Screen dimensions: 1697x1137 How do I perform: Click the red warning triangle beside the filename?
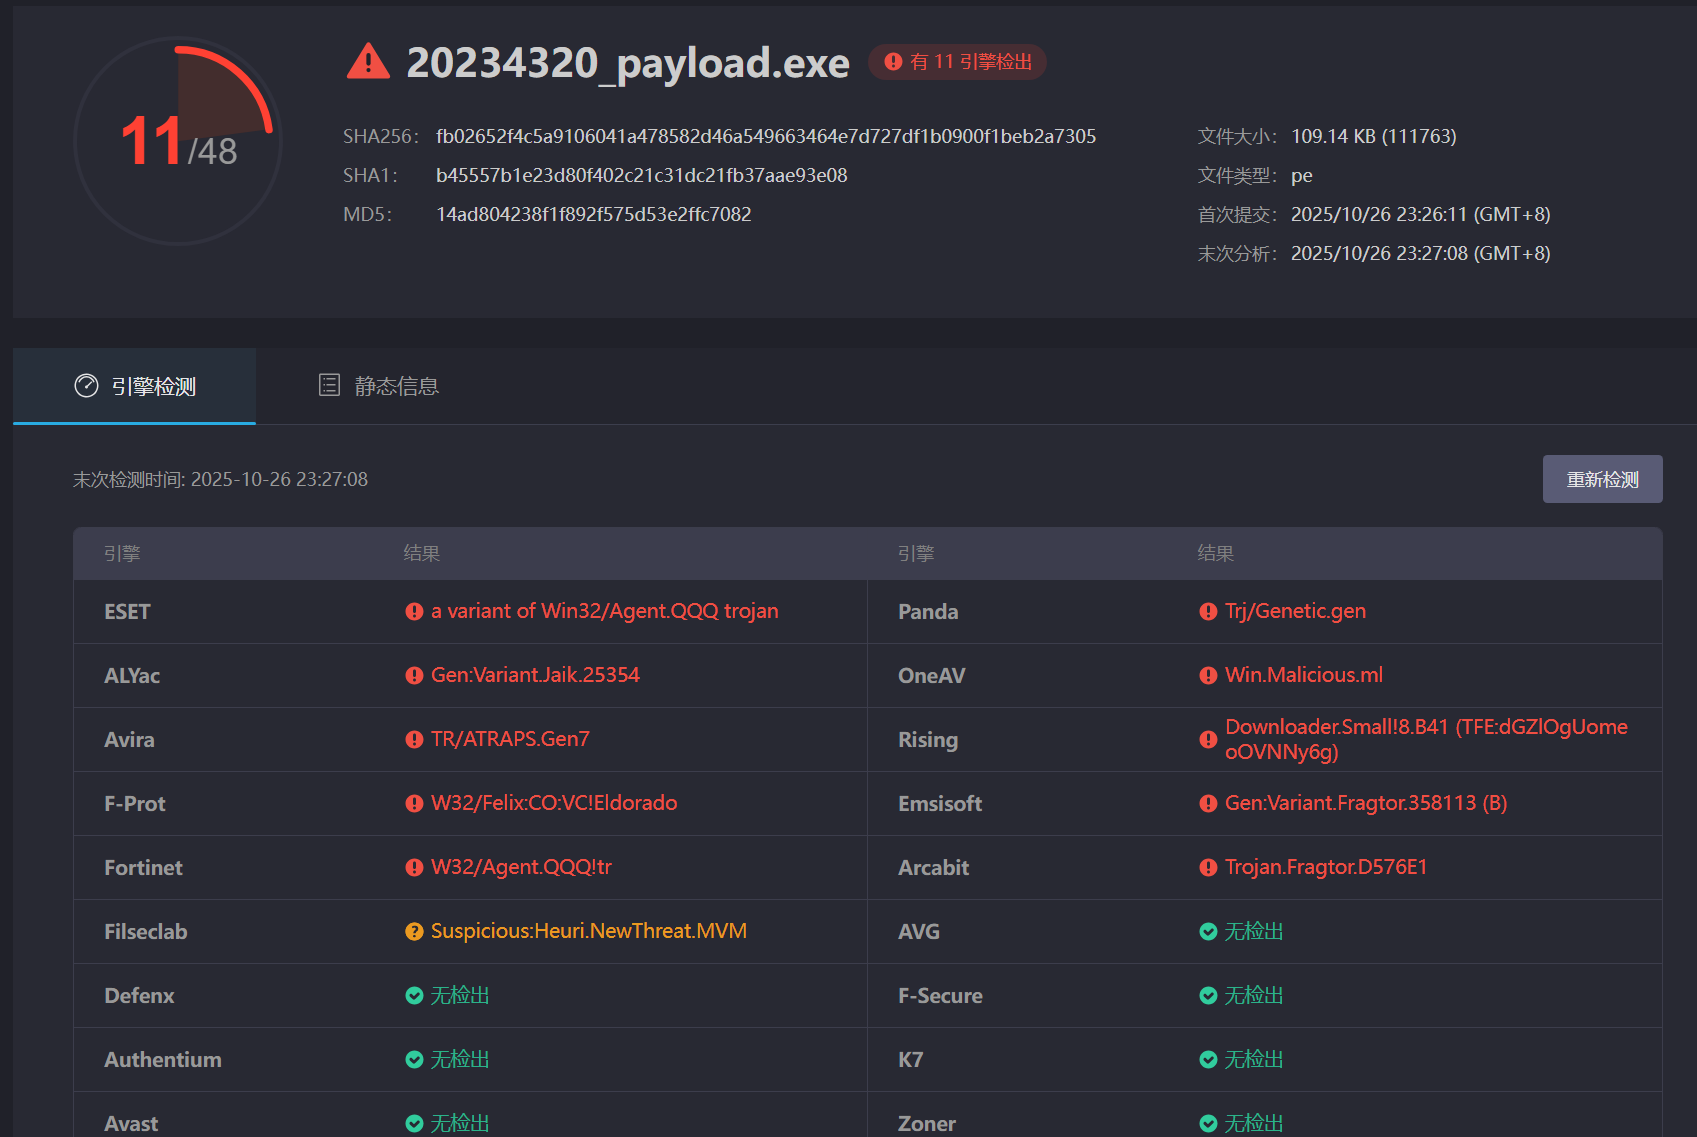coord(368,62)
